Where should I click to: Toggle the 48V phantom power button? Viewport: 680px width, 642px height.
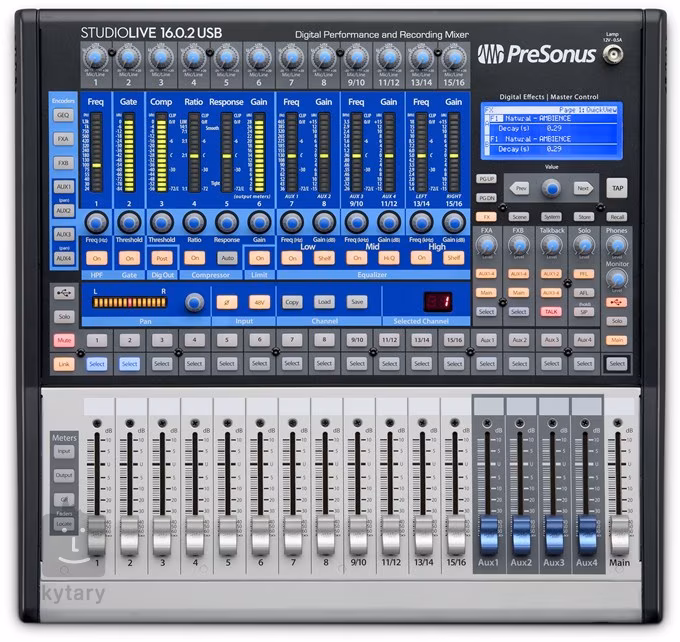[259, 301]
